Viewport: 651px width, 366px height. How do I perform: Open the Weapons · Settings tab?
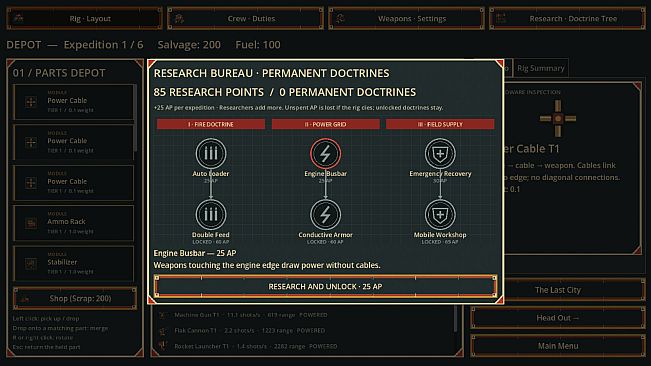point(406,19)
